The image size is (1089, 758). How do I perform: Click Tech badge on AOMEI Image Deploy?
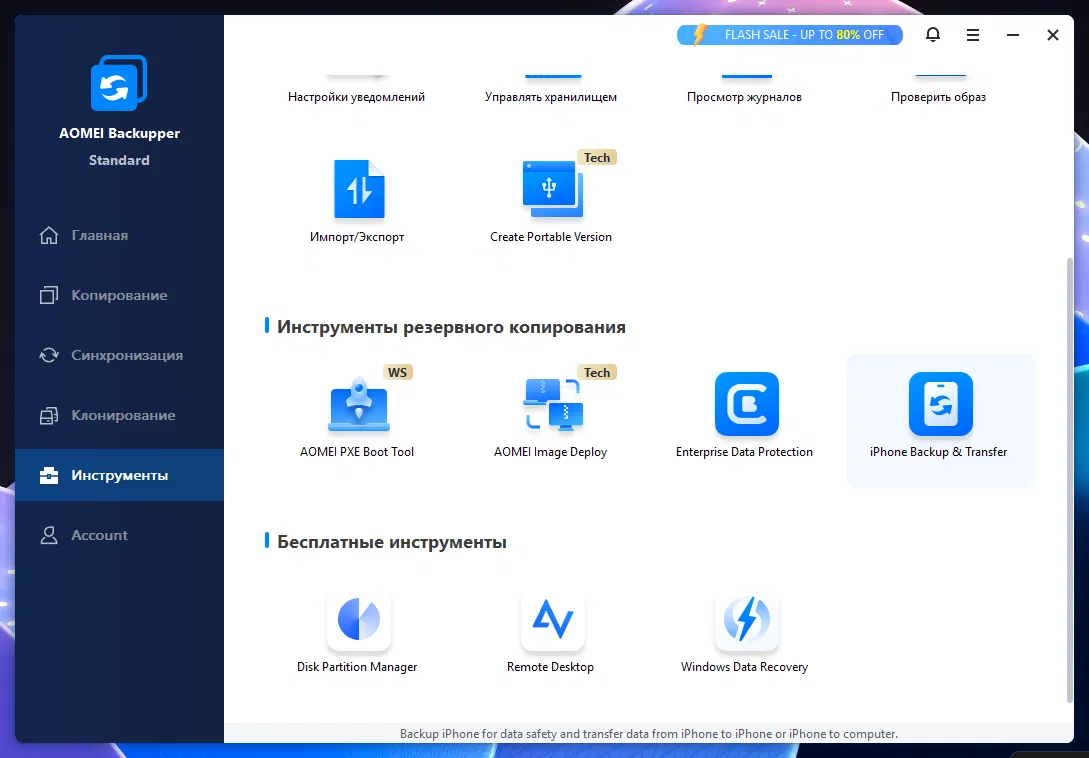point(597,372)
